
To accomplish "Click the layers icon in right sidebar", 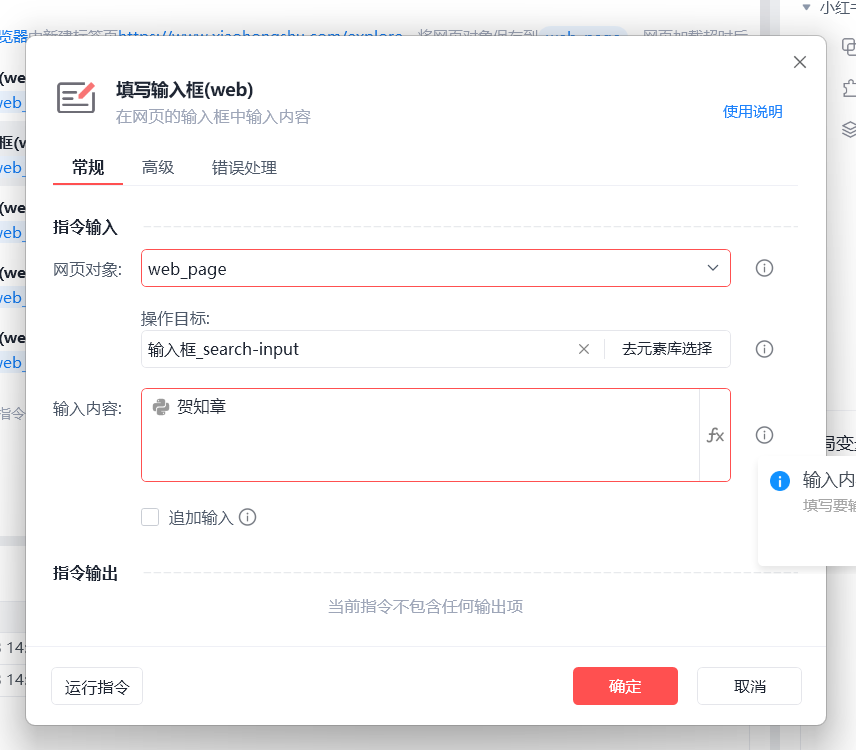I will pyautogui.click(x=849, y=129).
